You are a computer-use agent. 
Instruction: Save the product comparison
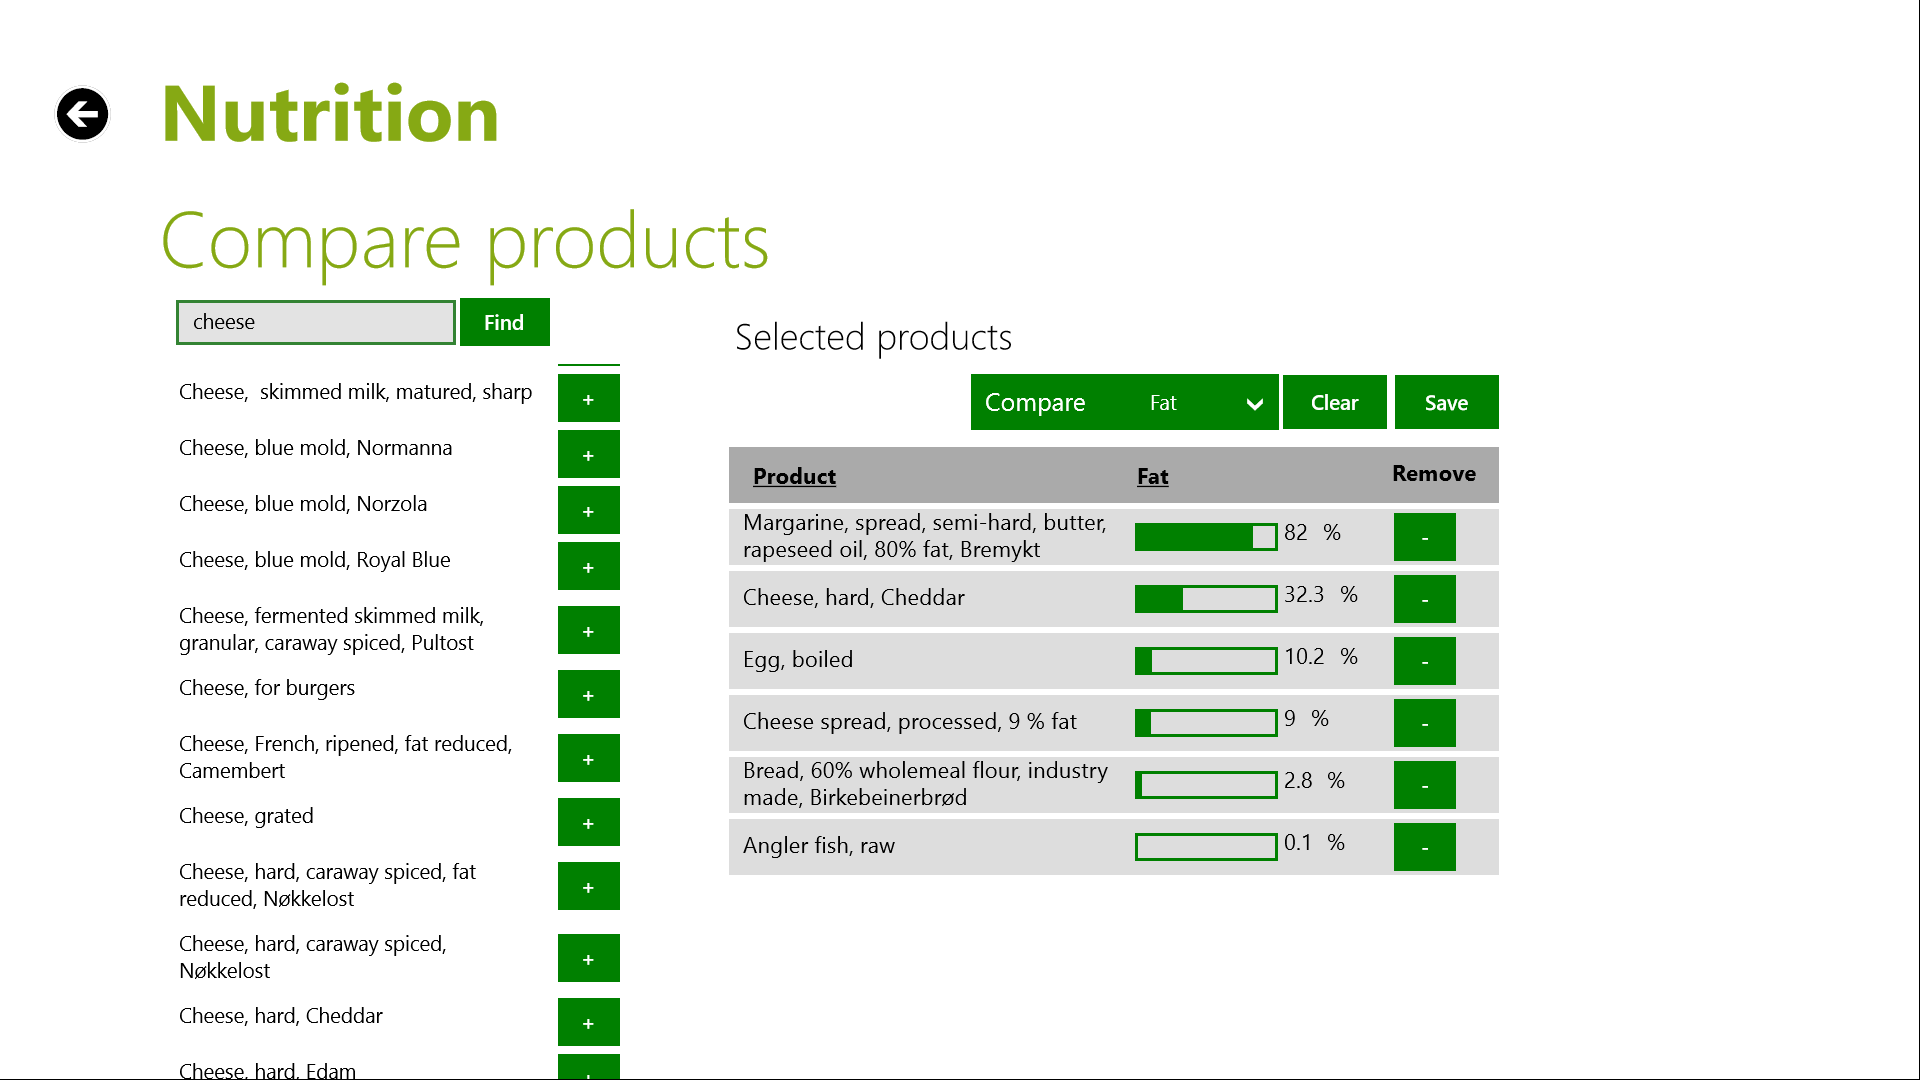[1446, 402]
